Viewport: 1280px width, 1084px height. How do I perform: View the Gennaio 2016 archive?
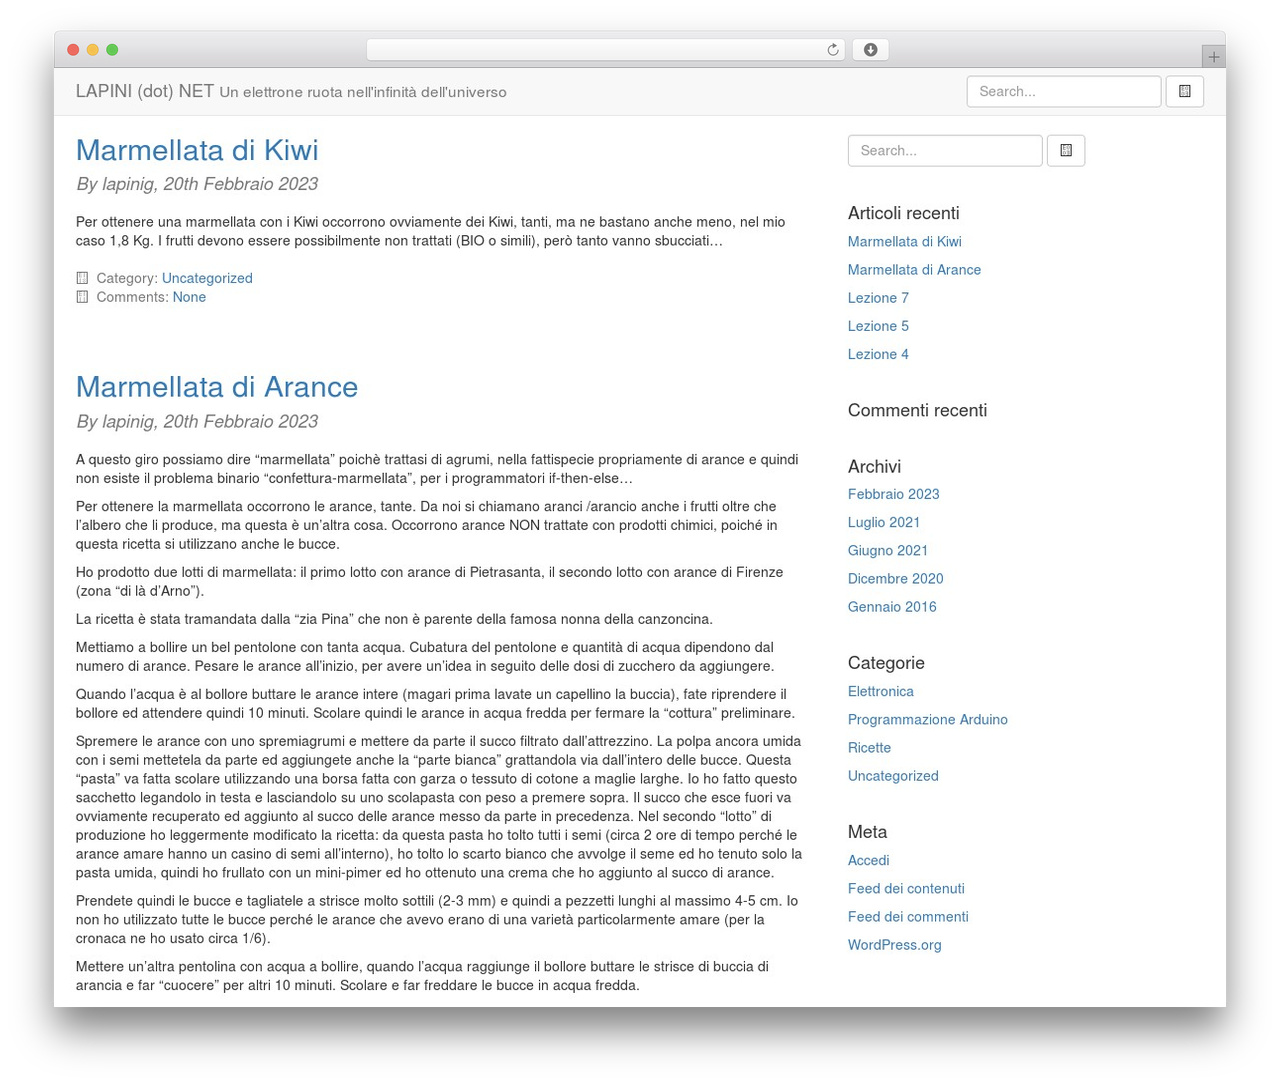(x=892, y=606)
